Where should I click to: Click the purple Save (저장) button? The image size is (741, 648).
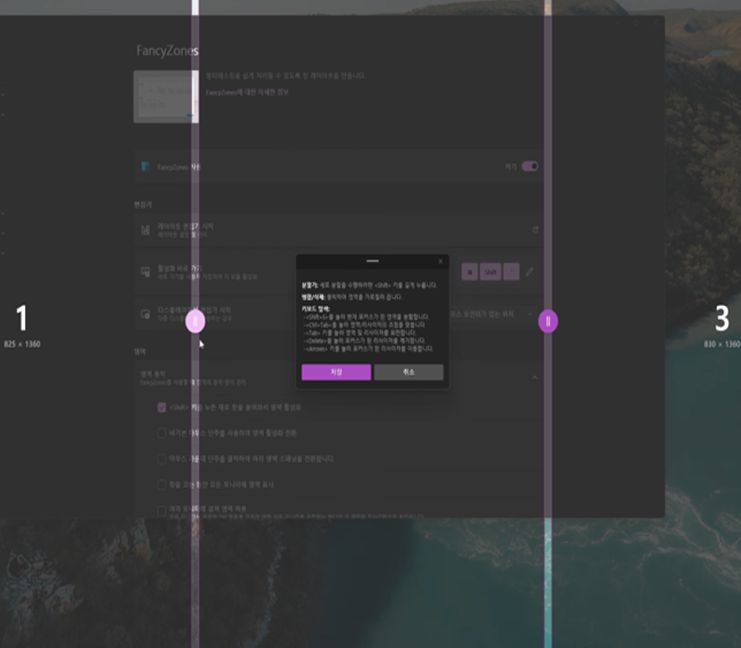pyautogui.click(x=336, y=372)
